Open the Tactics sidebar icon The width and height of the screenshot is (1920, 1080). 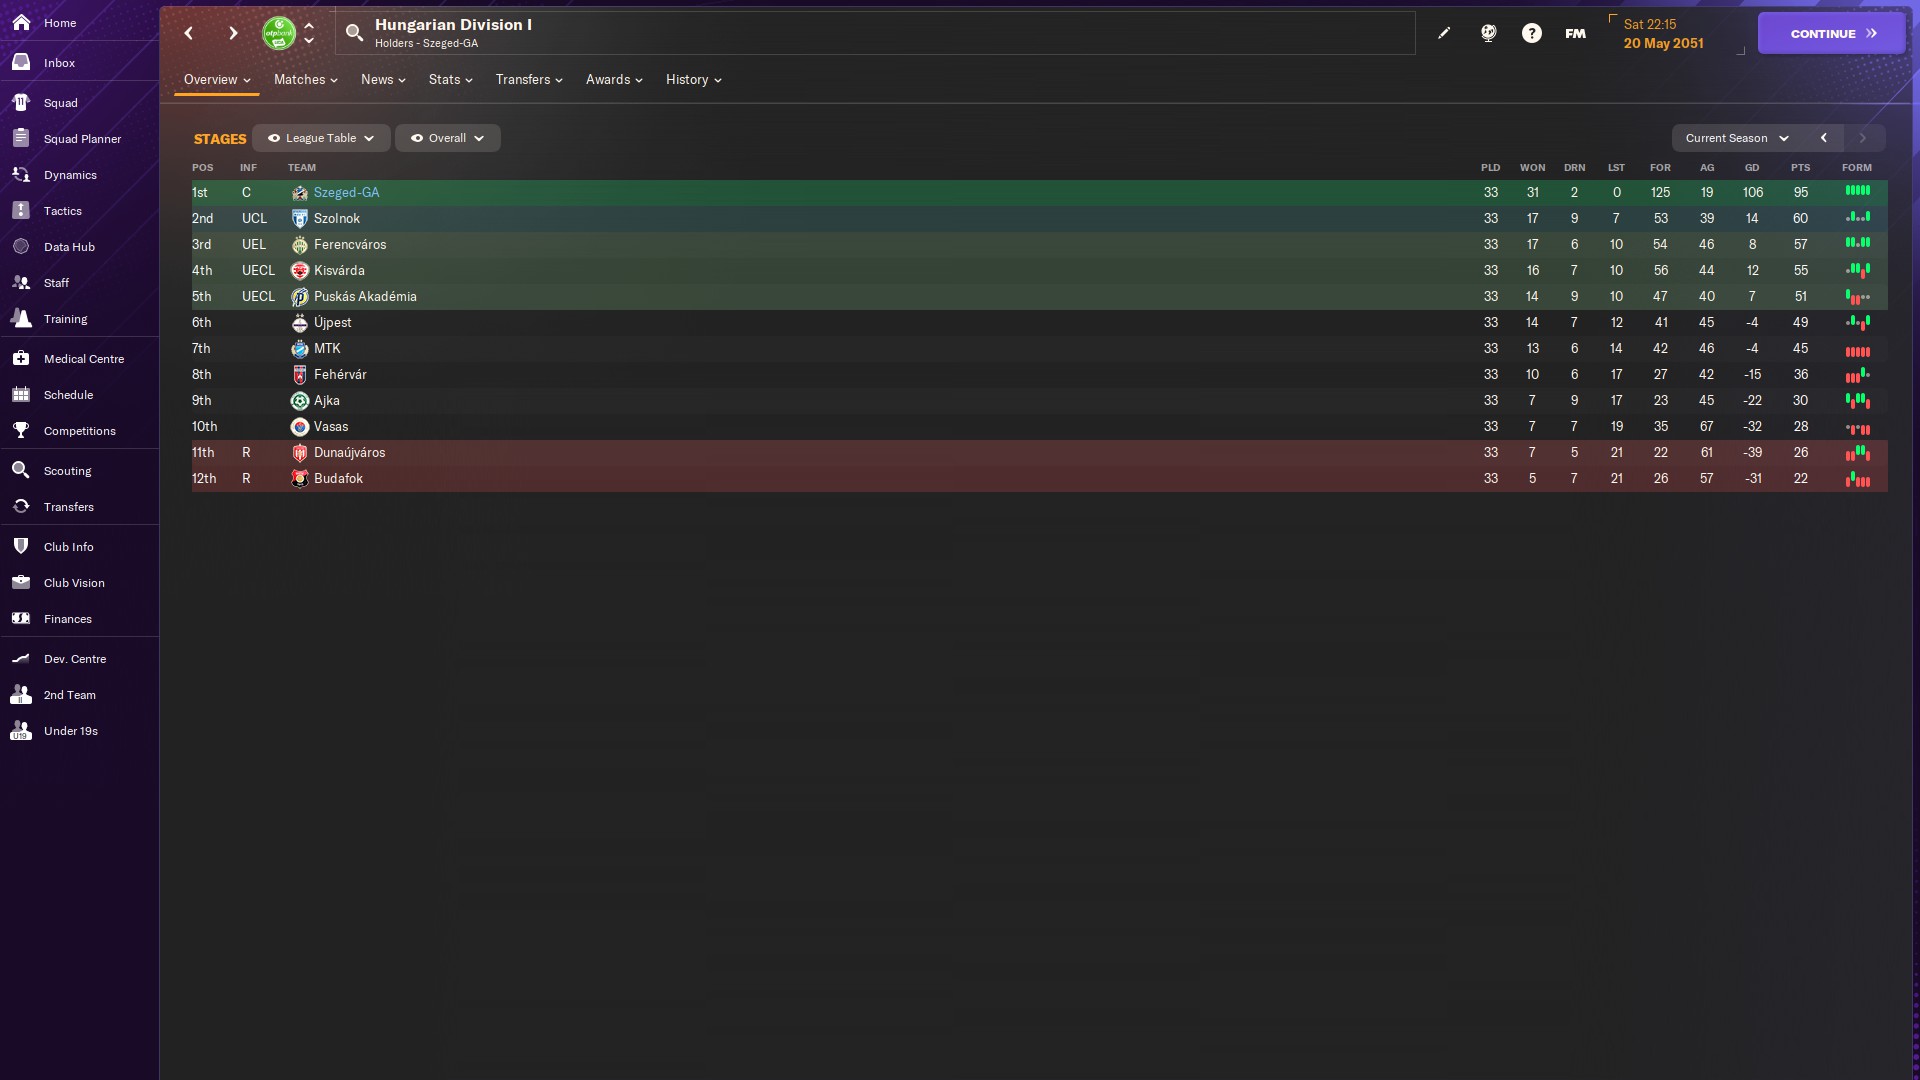(21, 211)
